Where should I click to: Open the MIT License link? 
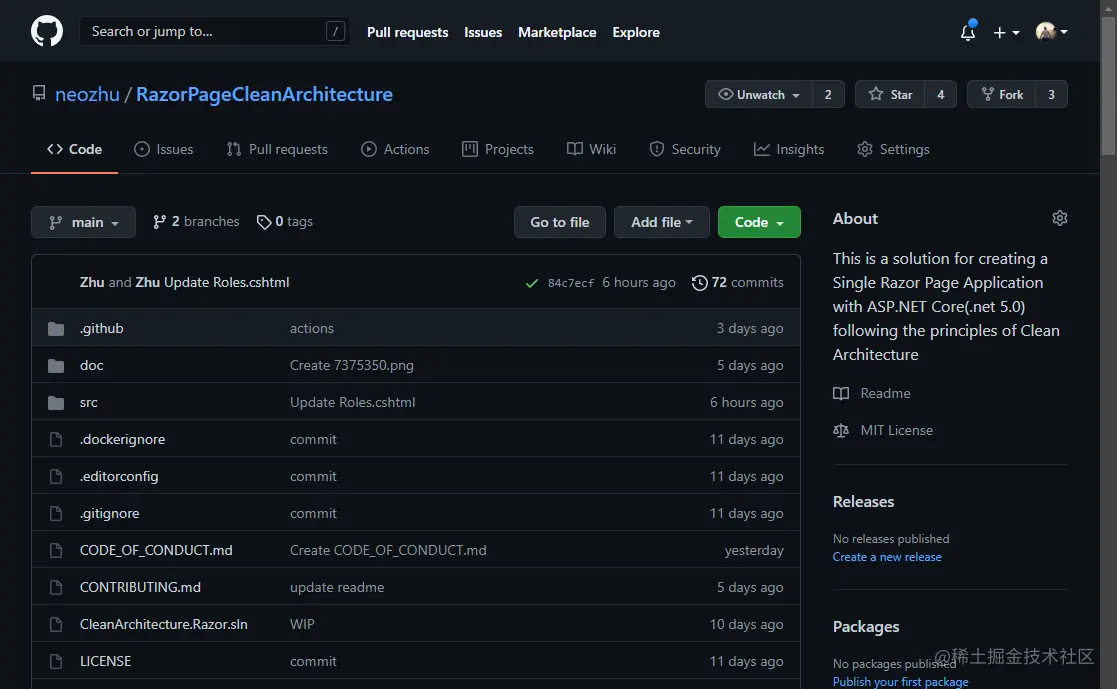pyautogui.click(x=896, y=430)
